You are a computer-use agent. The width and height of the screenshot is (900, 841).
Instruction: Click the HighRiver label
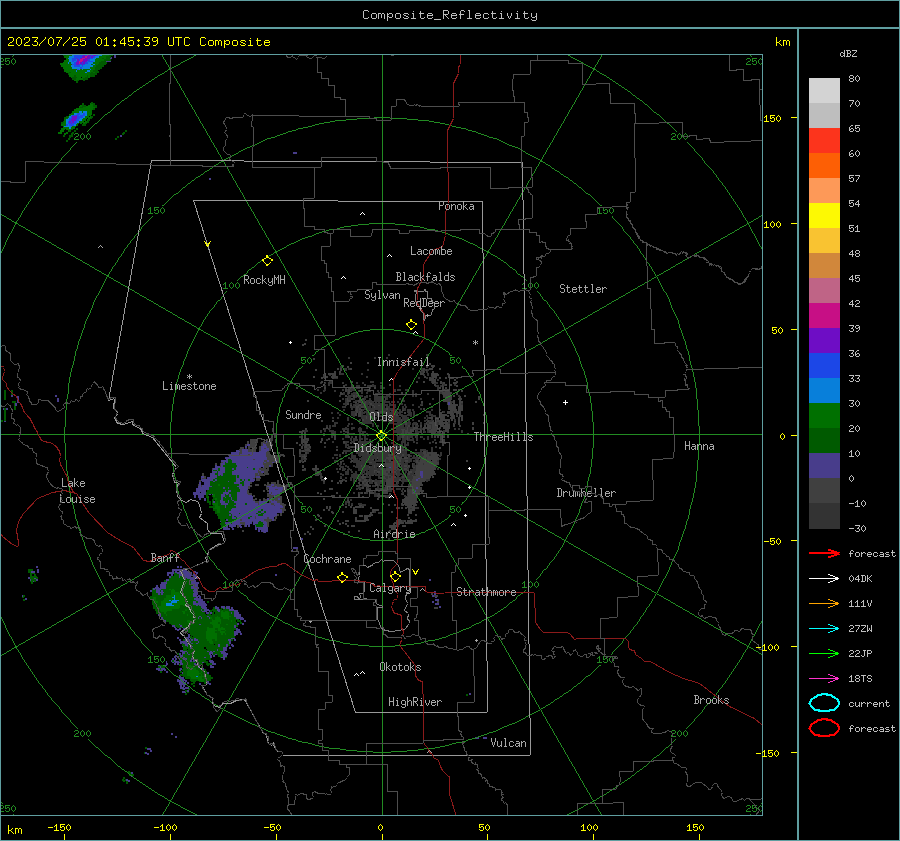tap(415, 702)
